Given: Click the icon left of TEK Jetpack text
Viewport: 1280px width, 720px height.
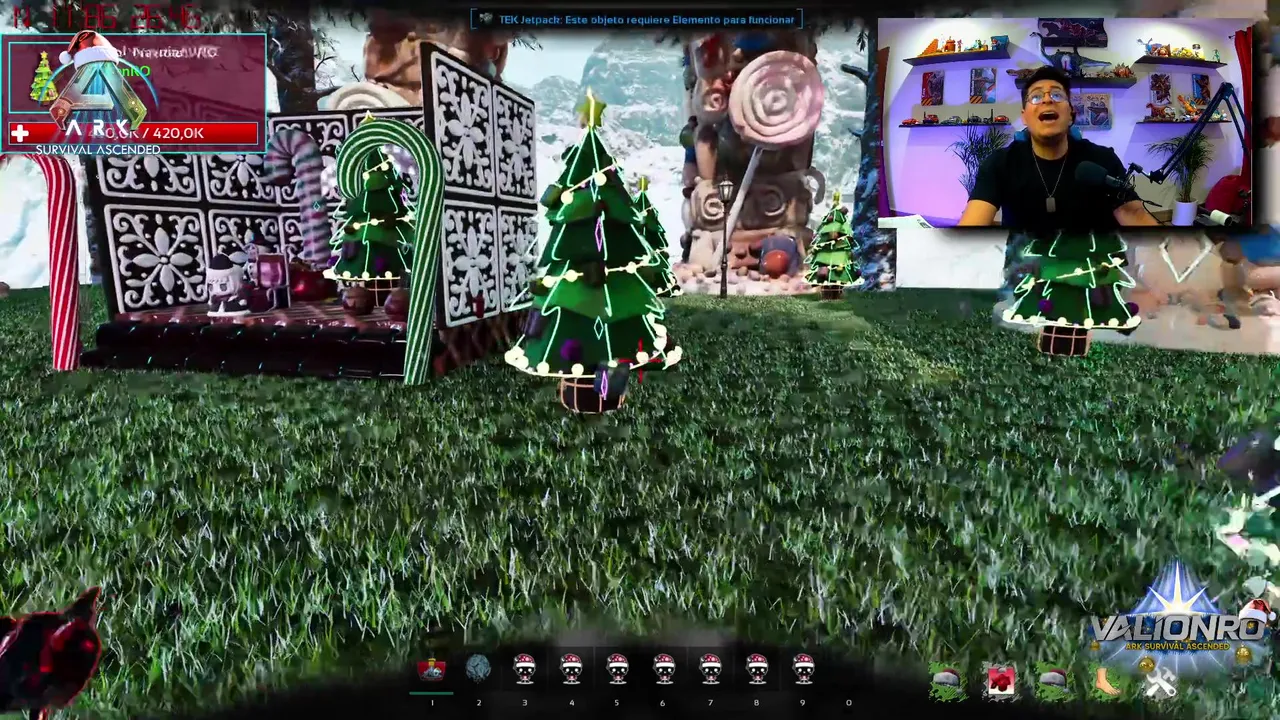Looking at the screenshot, I should [x=486, y=19].
